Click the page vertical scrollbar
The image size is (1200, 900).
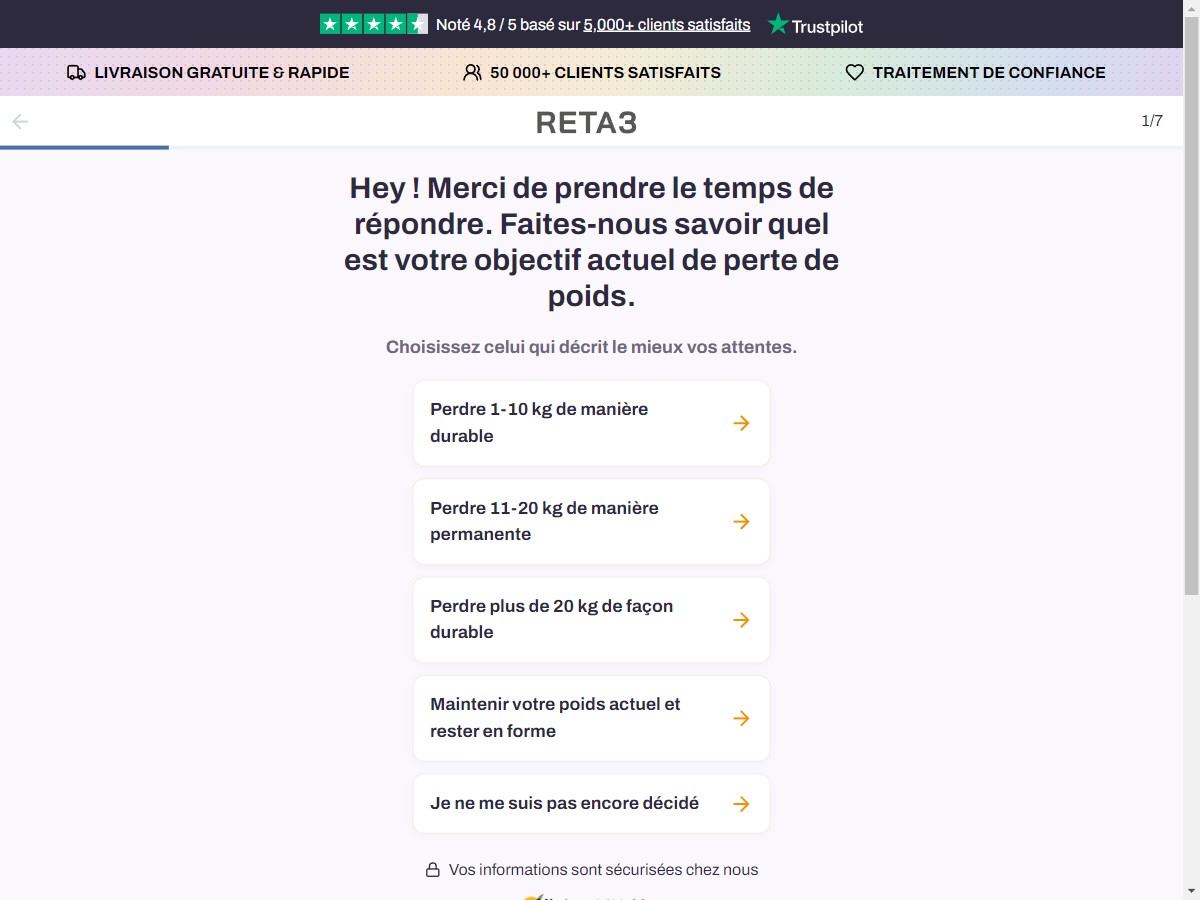[1192, 450]
